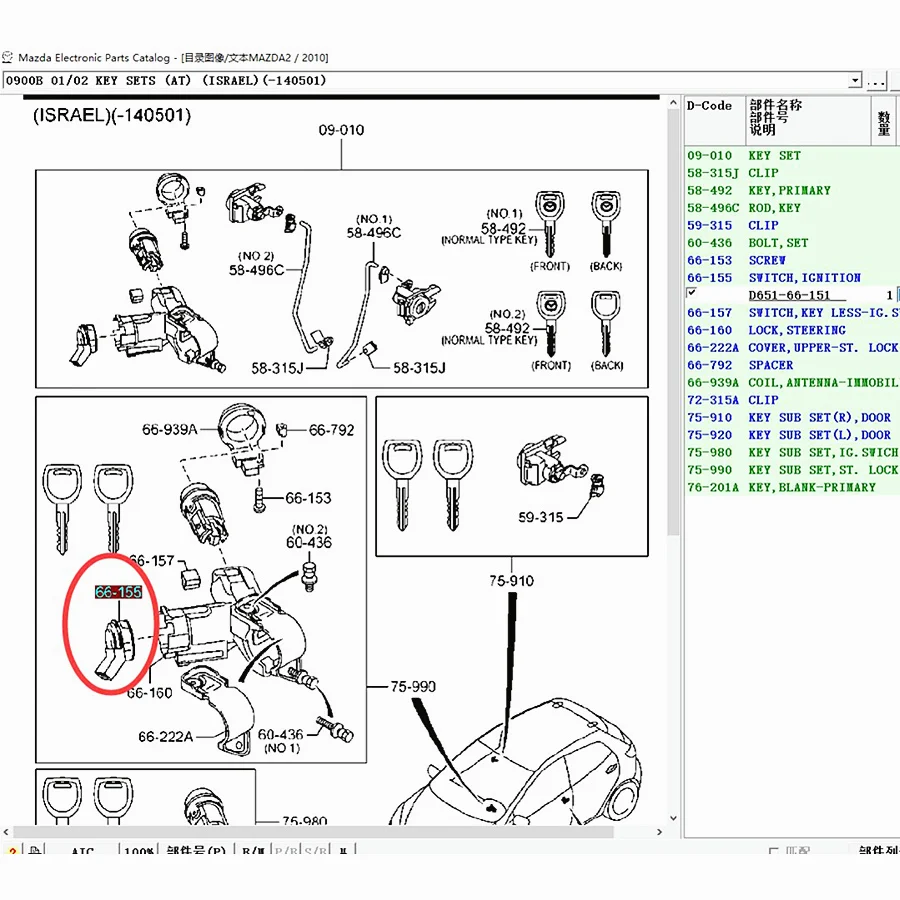Viewport: 900px width, 900px height.
Task: Click the diagram's vertical scrollbar down arrow
Action: point(673,818)
